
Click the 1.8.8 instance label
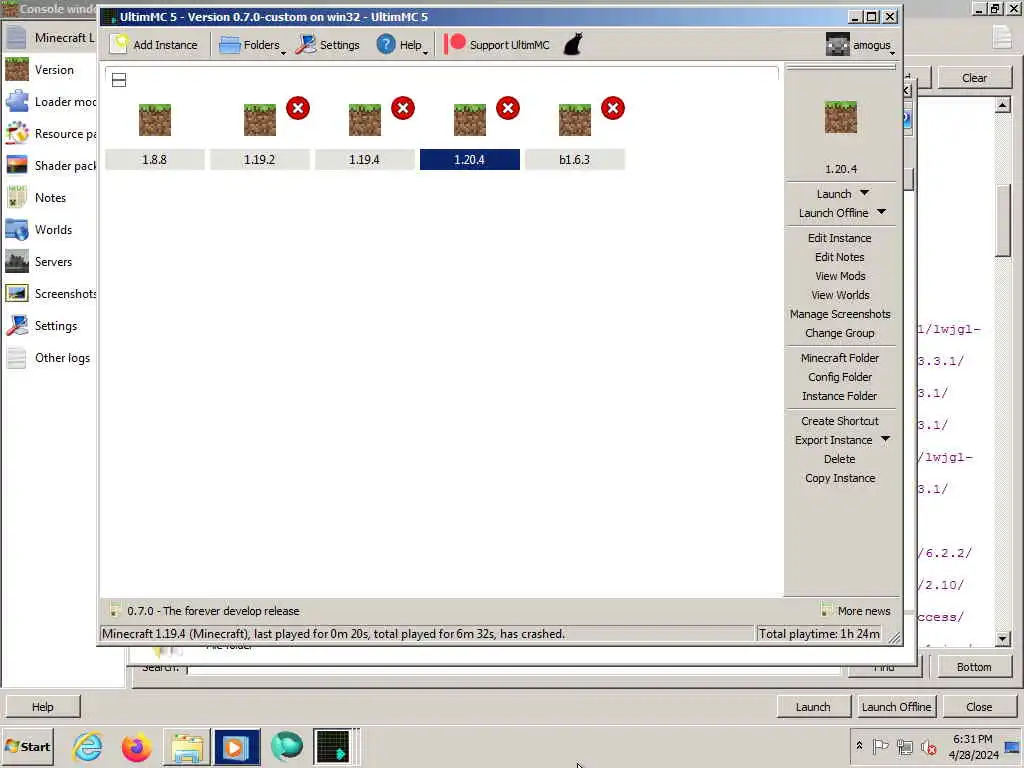(x=155, y=159)
